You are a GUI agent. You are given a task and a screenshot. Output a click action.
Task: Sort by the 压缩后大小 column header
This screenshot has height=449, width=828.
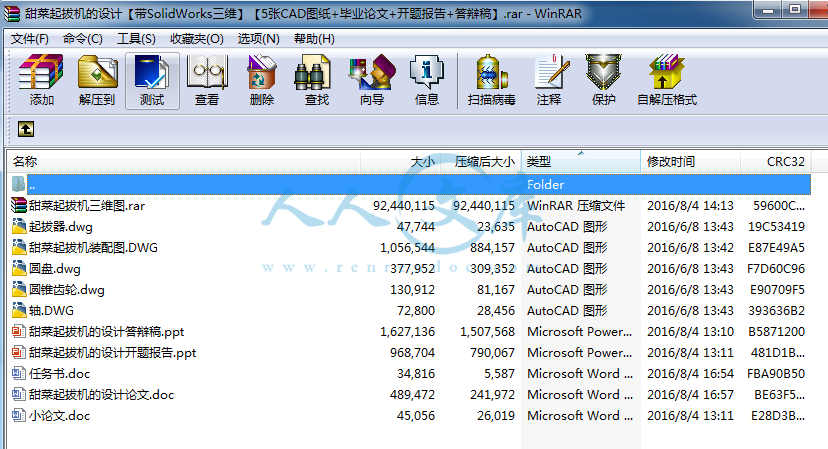tap(481, 162)
